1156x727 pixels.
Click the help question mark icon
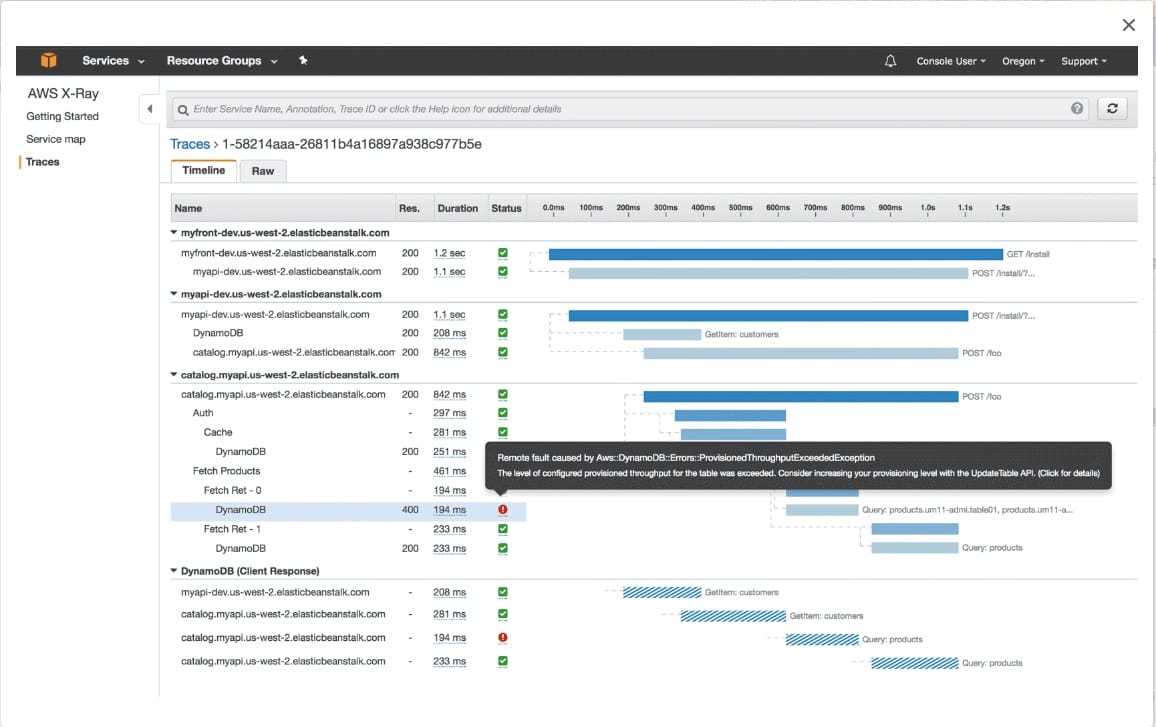coord(1077,109)
